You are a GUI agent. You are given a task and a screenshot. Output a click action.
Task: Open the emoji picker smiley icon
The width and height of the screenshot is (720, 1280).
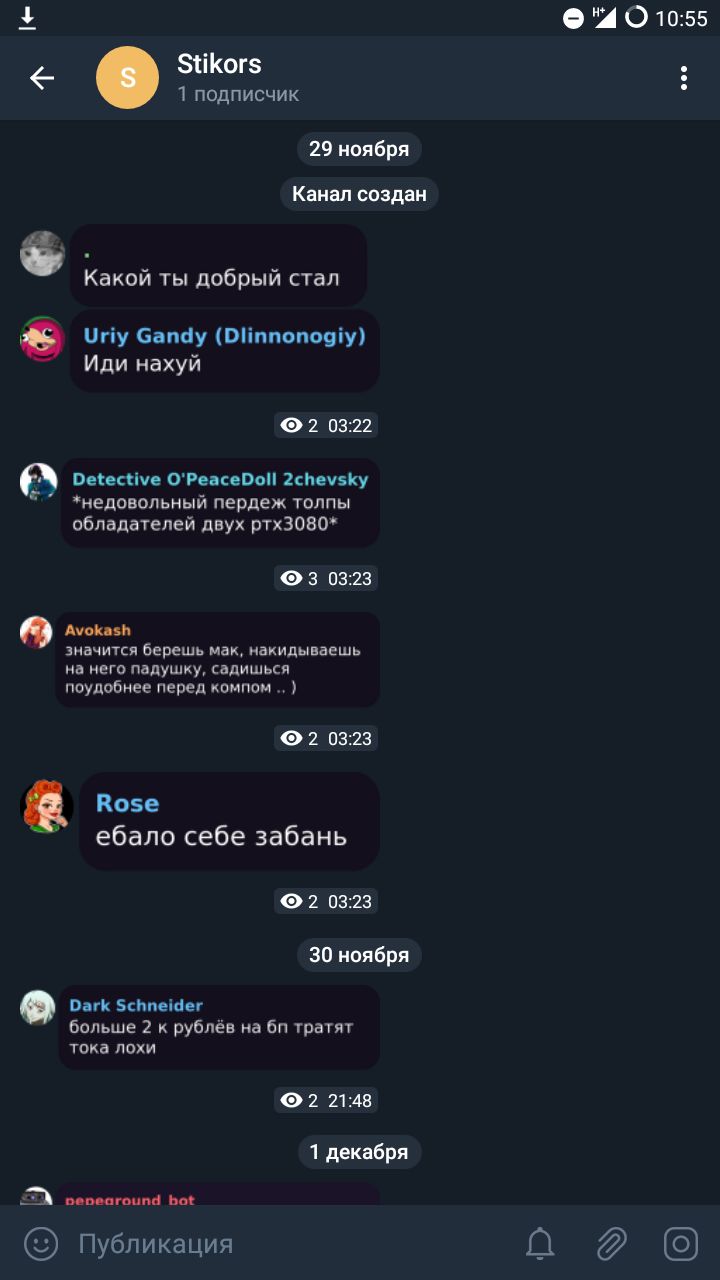pyautogui.click(x=41, y=1244)
